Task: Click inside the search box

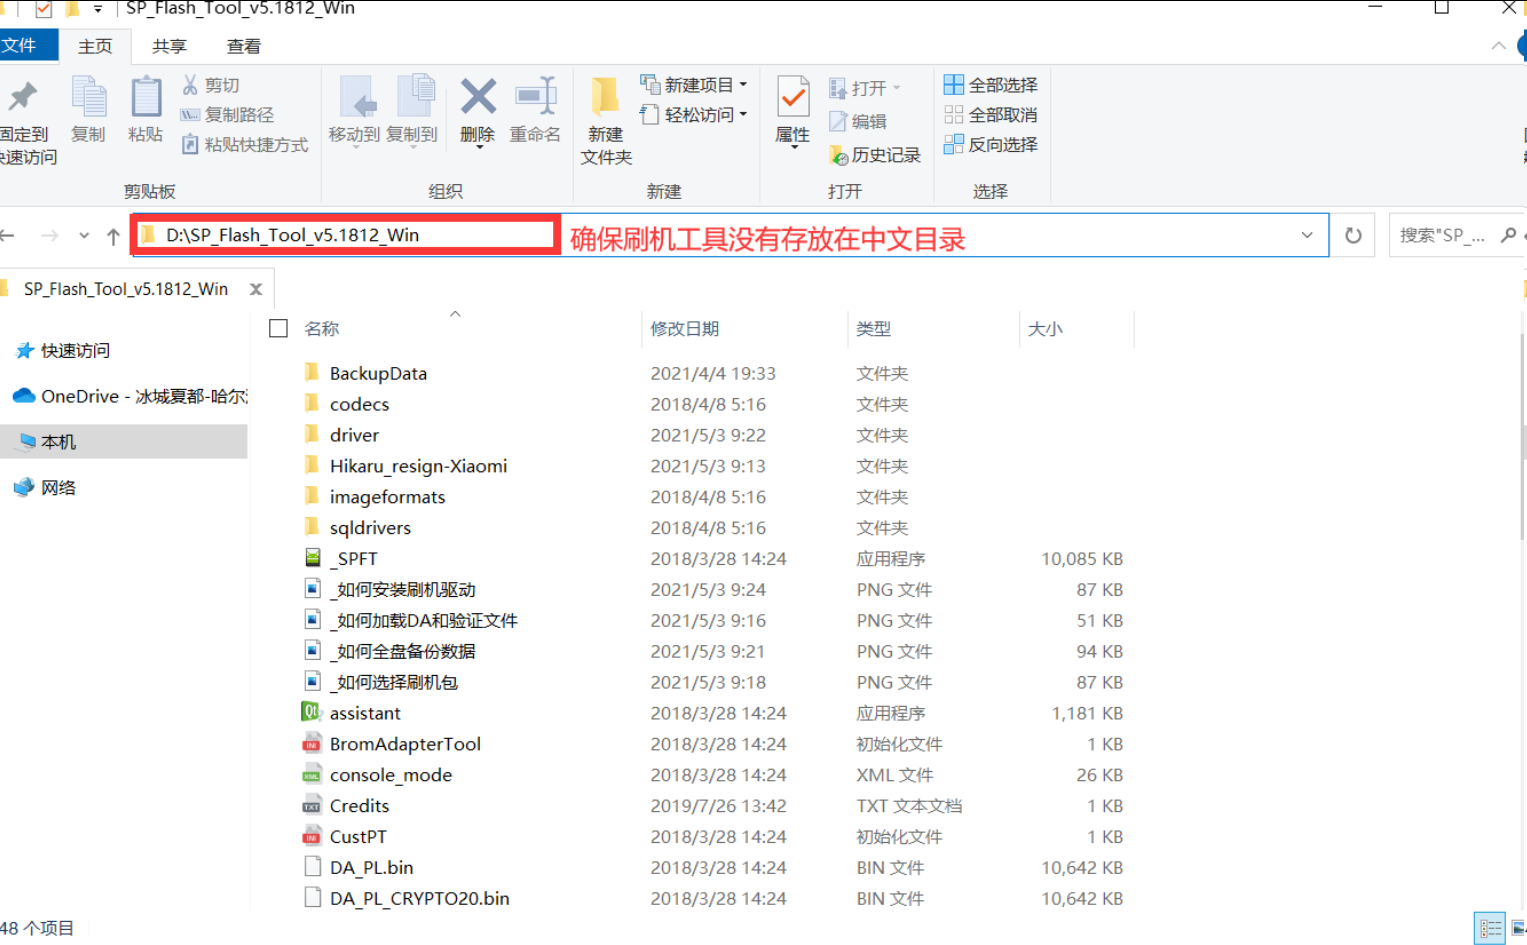Action: pyautogui.click(x=1450, y=235)
